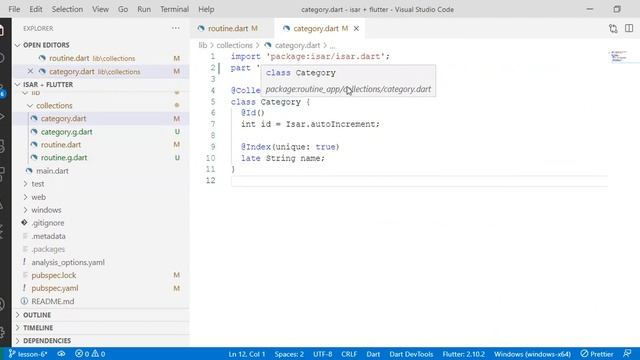Screen dimensions: 640x360
Task: Open the .metadata file
Action: click(101, 236)
